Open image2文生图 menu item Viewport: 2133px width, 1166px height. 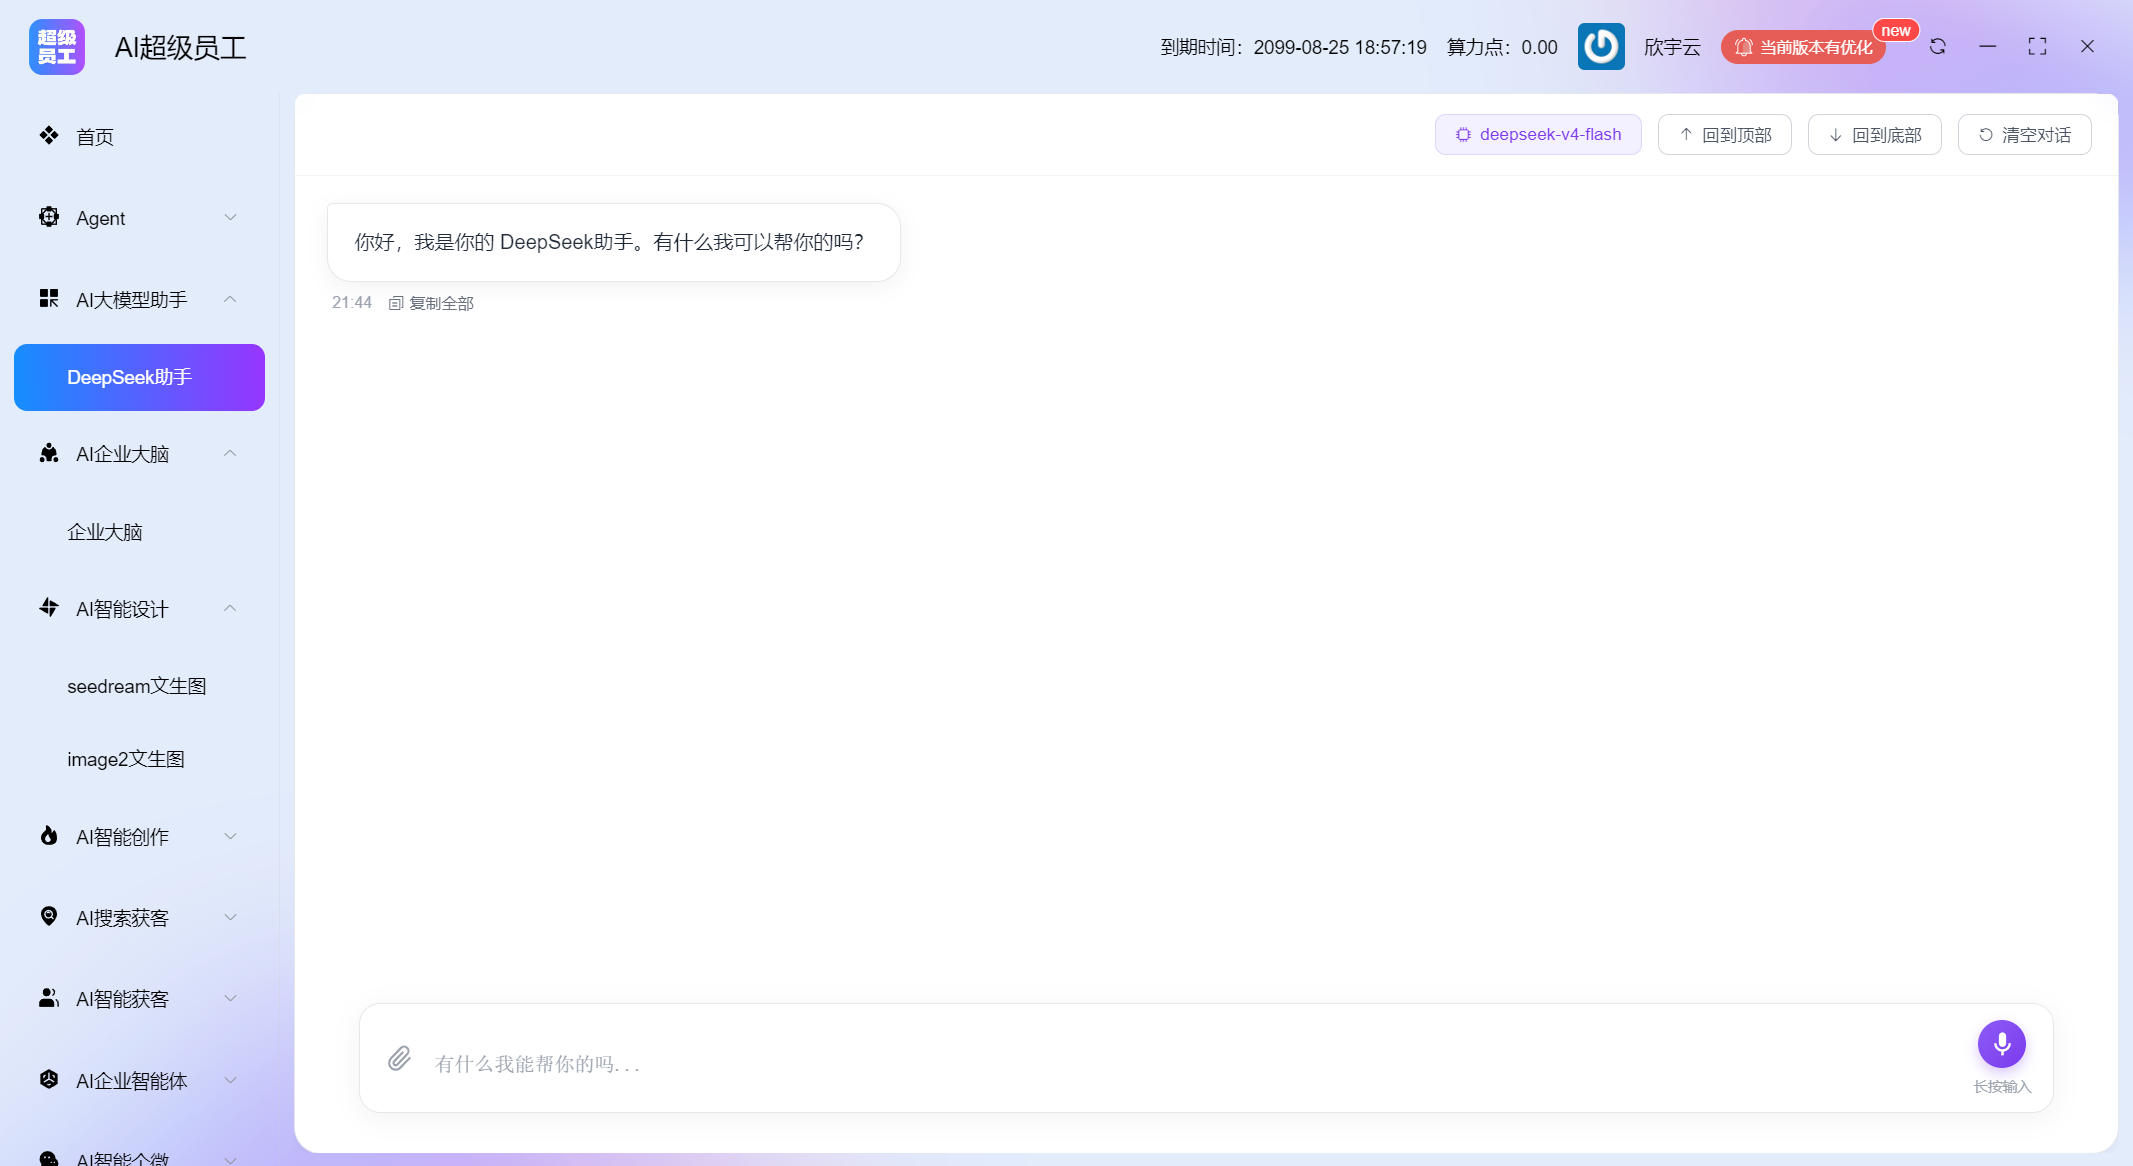(x=140, y=759)
